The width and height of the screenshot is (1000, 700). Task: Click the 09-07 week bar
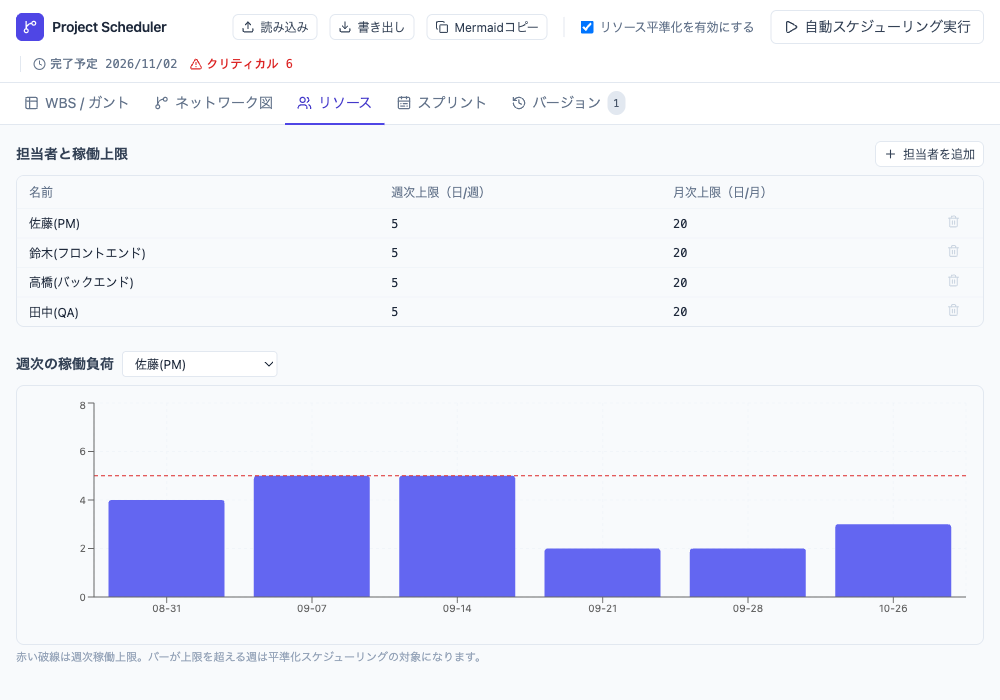tap(312, 536)
